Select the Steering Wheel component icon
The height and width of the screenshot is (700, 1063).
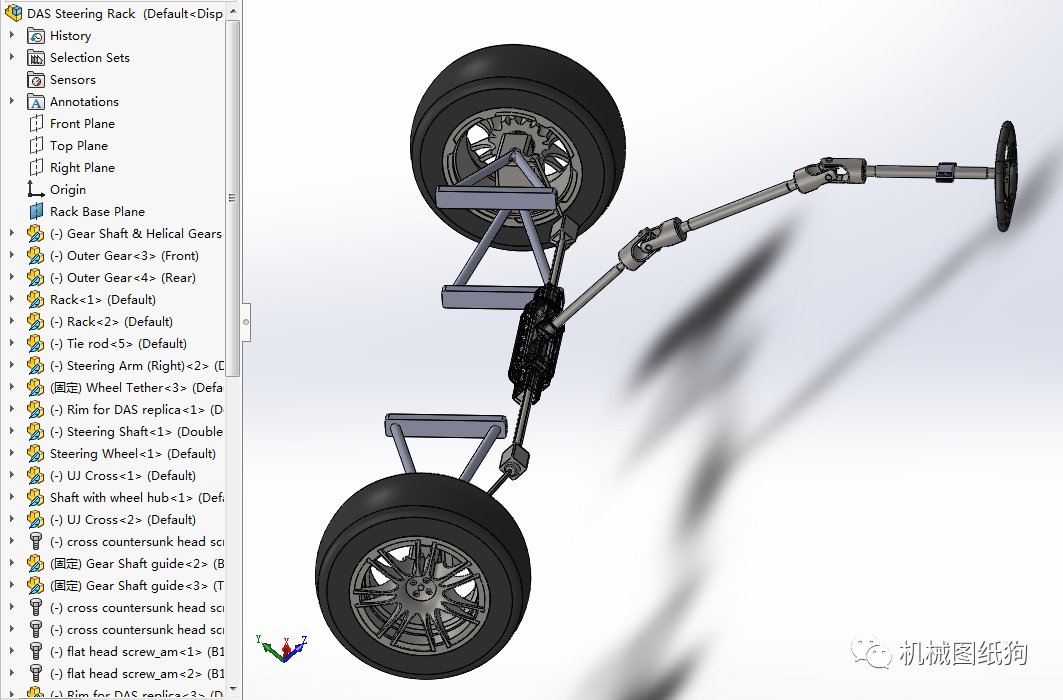point(37,453)
